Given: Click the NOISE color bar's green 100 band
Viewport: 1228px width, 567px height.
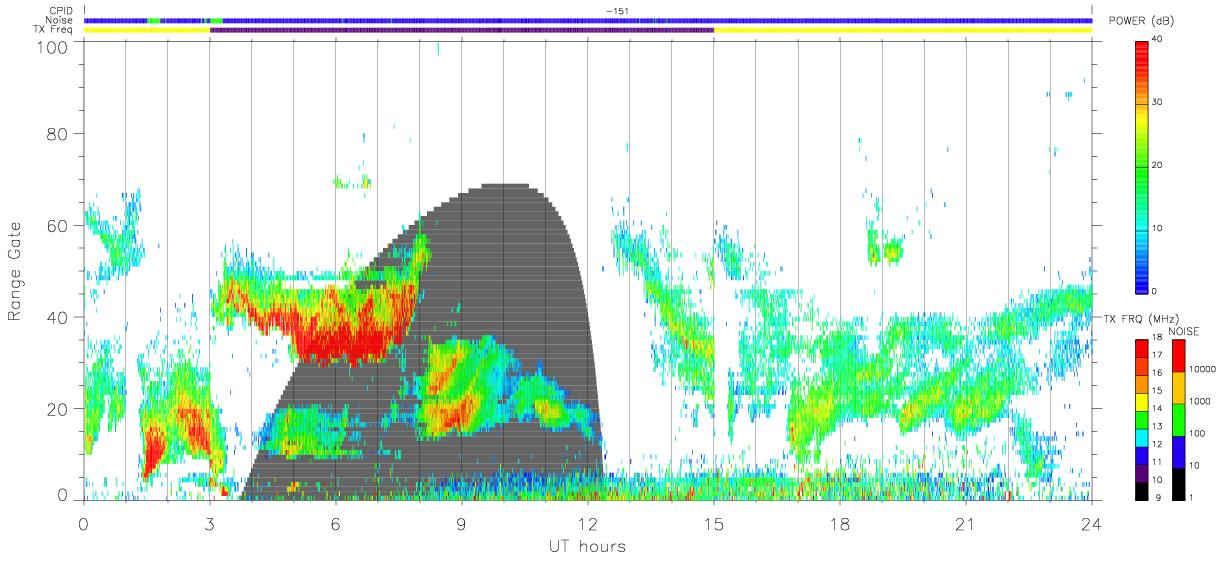Looking at the screenshot, I should pyautogui.click(x=1179, y=419).
